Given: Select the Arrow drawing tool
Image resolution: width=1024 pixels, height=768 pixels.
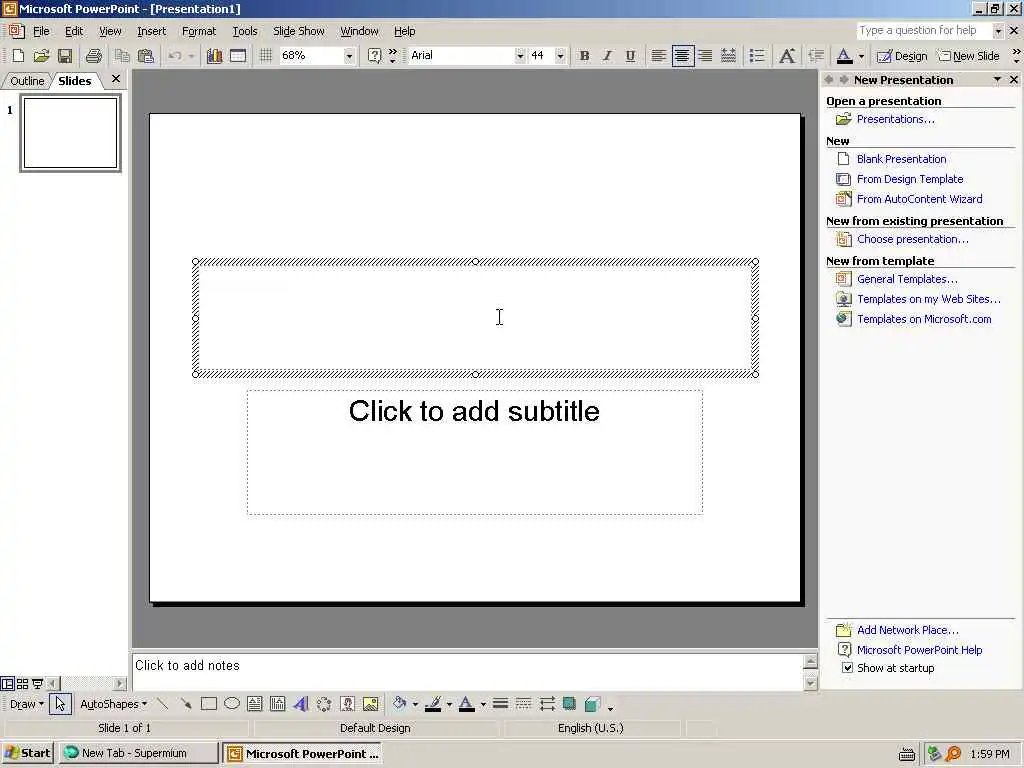Looking at the screenshot, I should [x=185, y=703].
